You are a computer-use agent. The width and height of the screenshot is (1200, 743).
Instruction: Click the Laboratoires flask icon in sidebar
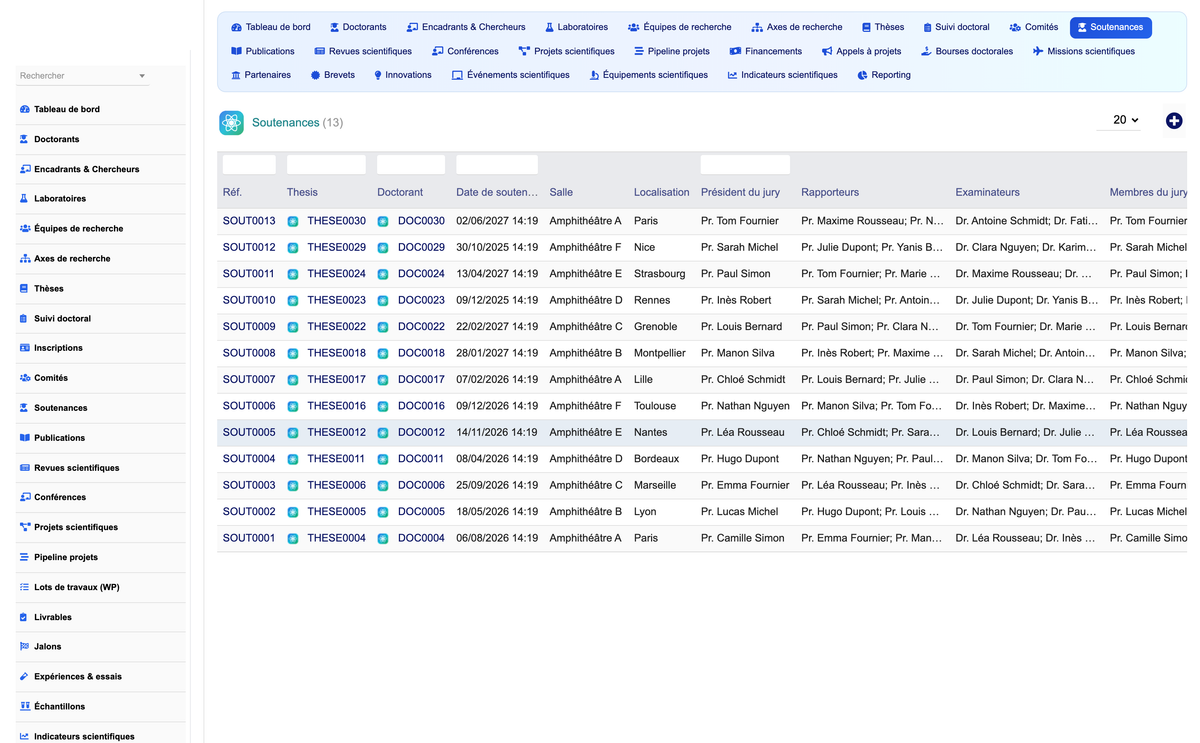[x=25, y=199]
